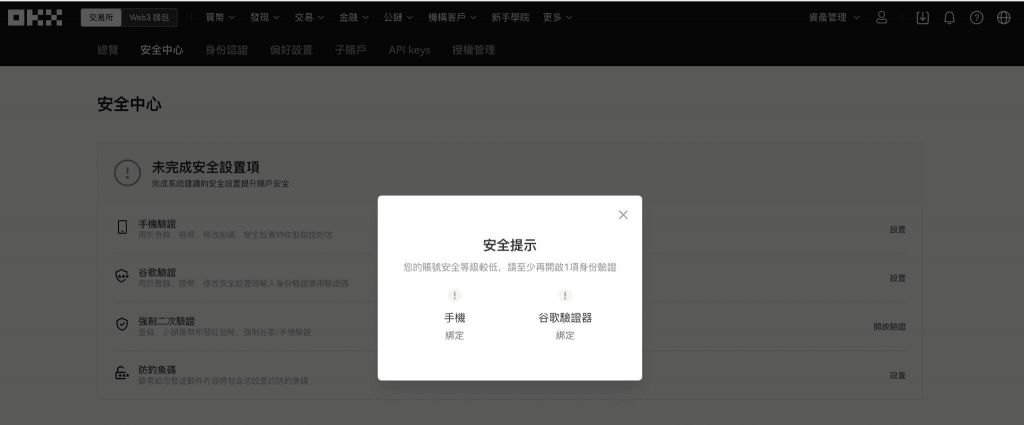Expand the 買幣 dropdown menu
Viewport: 1024px width, 425px height.
click(220, 18)
